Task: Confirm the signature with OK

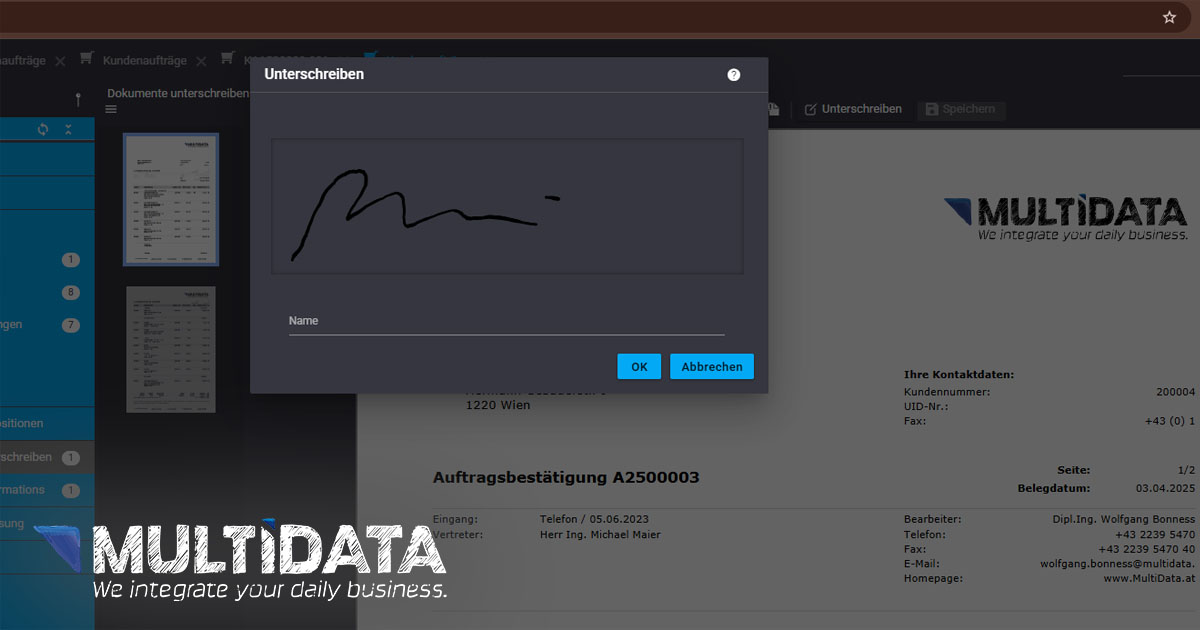Action: (639, 367)
